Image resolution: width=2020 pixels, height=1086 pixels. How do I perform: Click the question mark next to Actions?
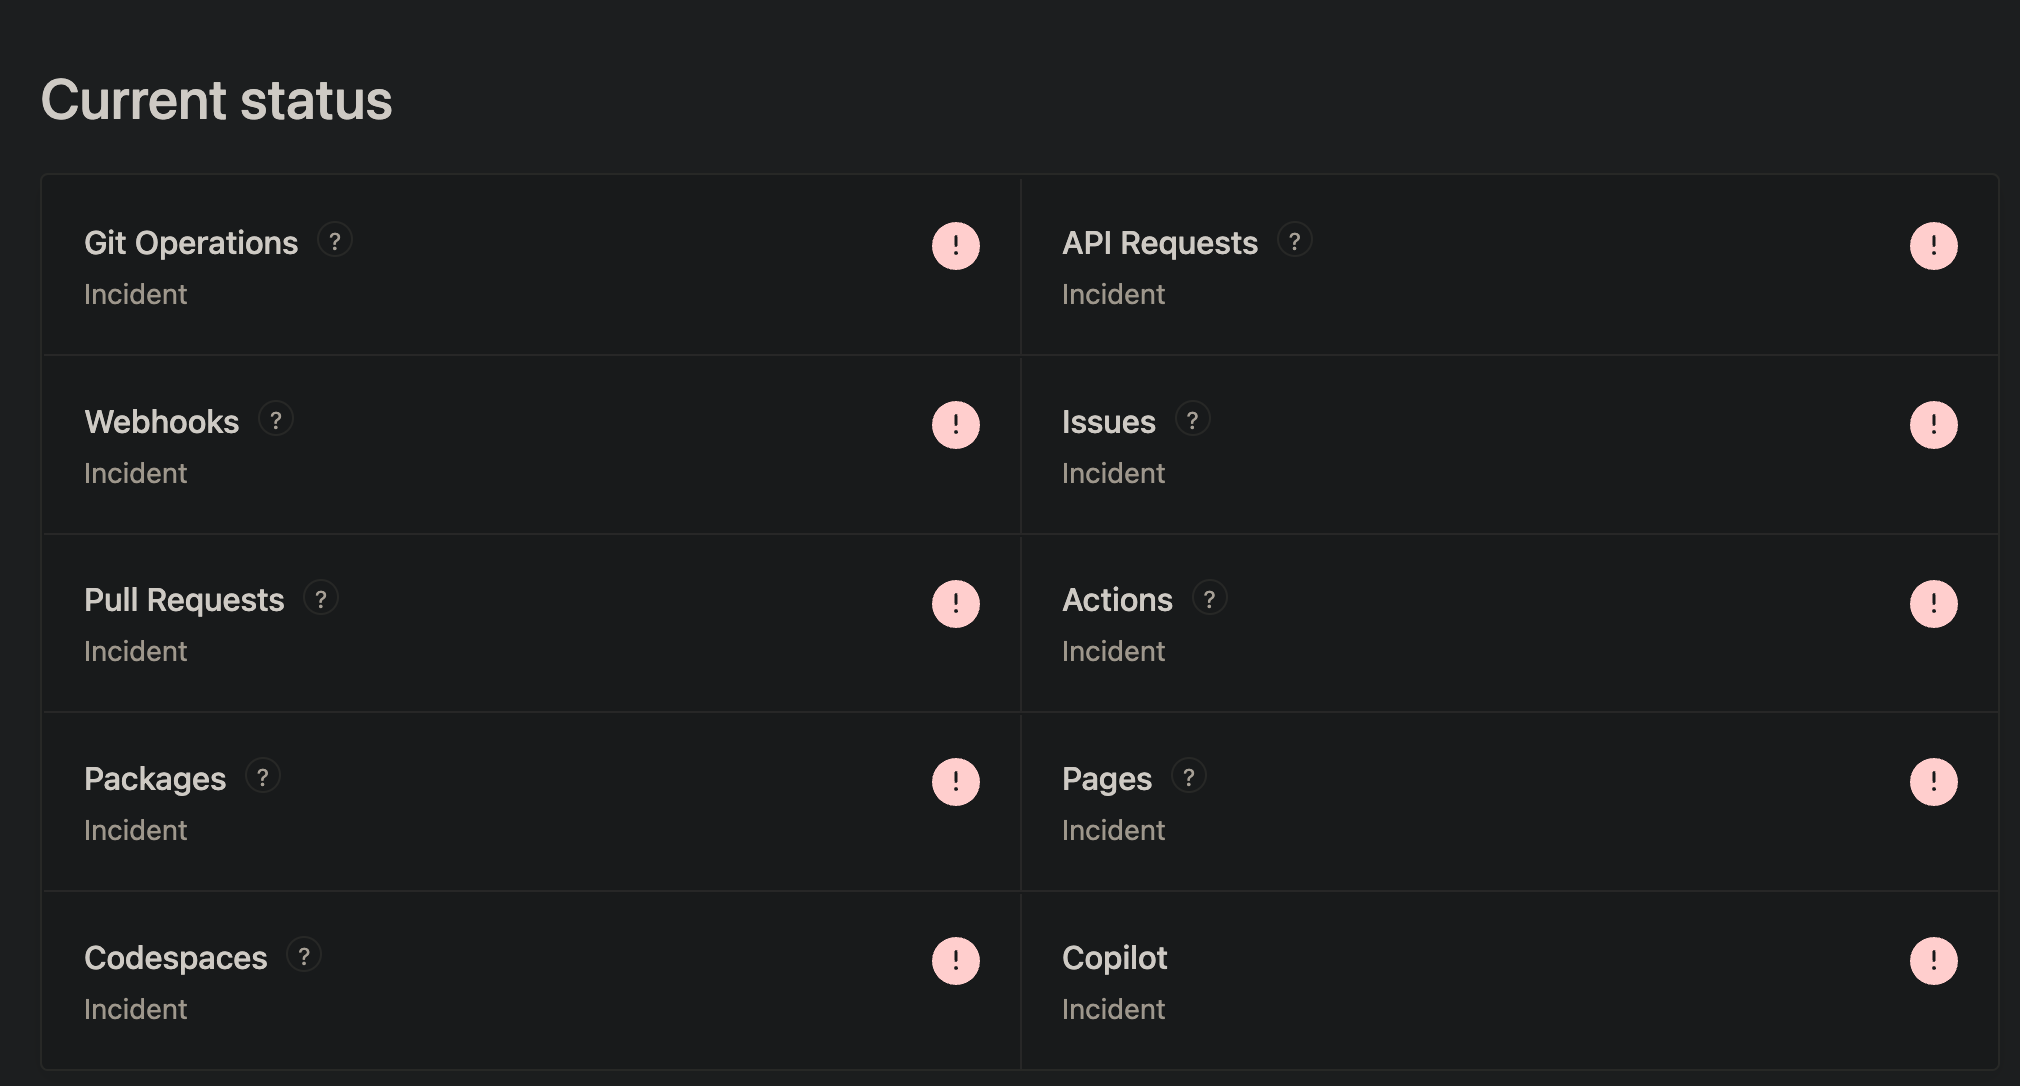click(1210, 599)
